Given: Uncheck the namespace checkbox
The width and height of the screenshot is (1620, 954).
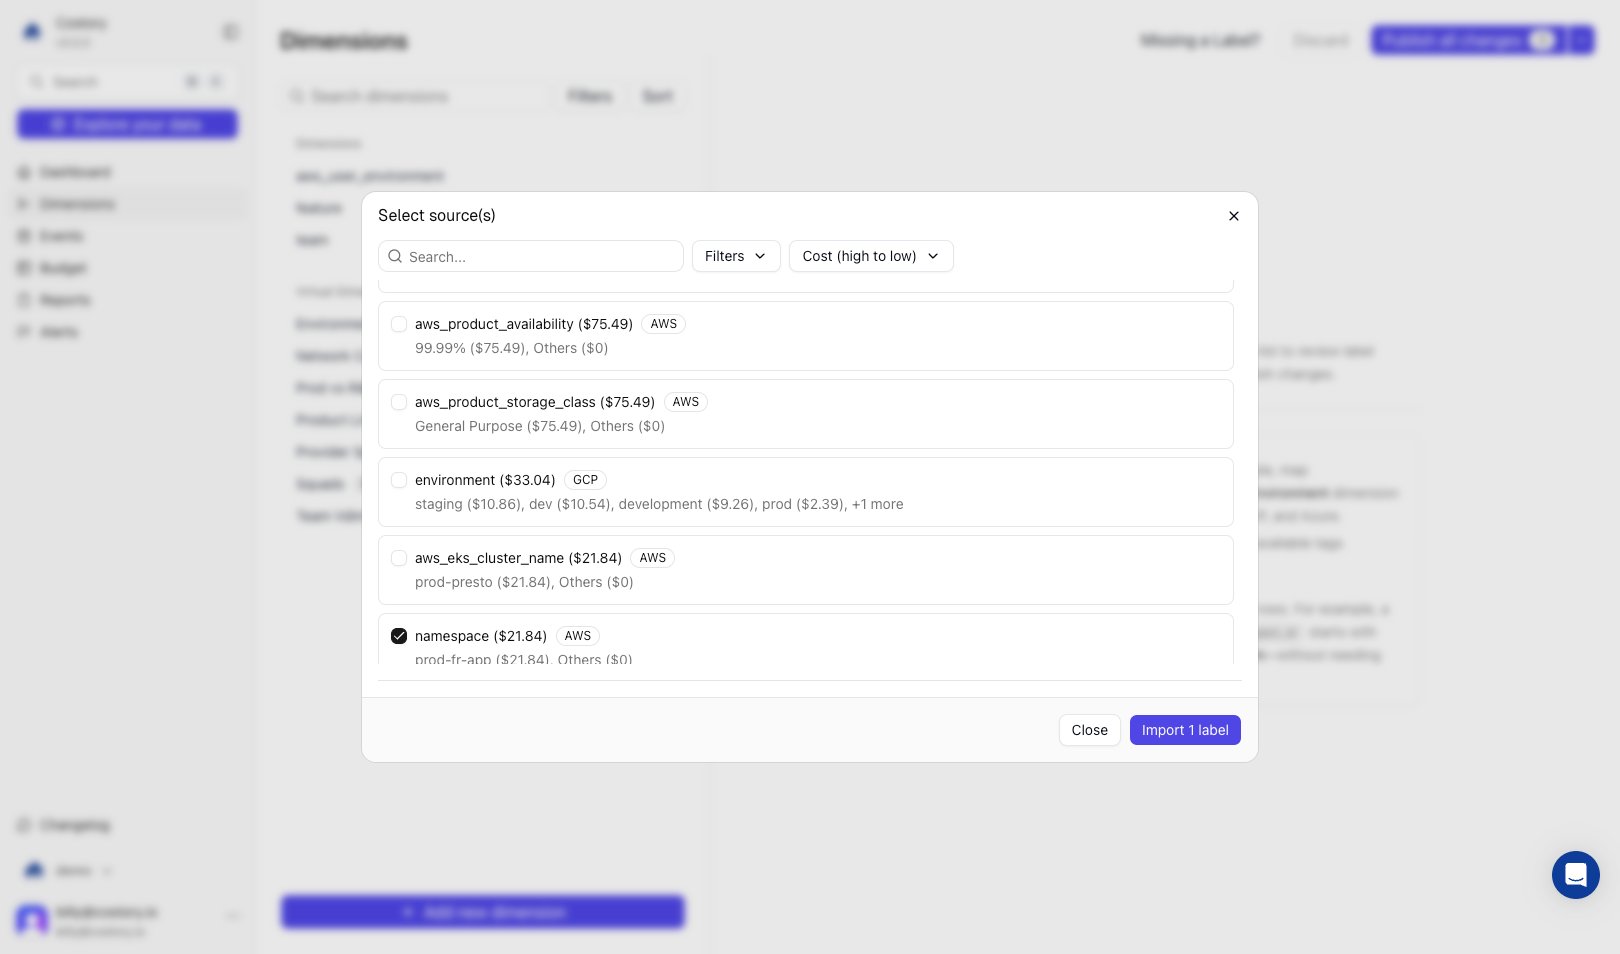Looking at the screenshot, I should pos(399,636).
